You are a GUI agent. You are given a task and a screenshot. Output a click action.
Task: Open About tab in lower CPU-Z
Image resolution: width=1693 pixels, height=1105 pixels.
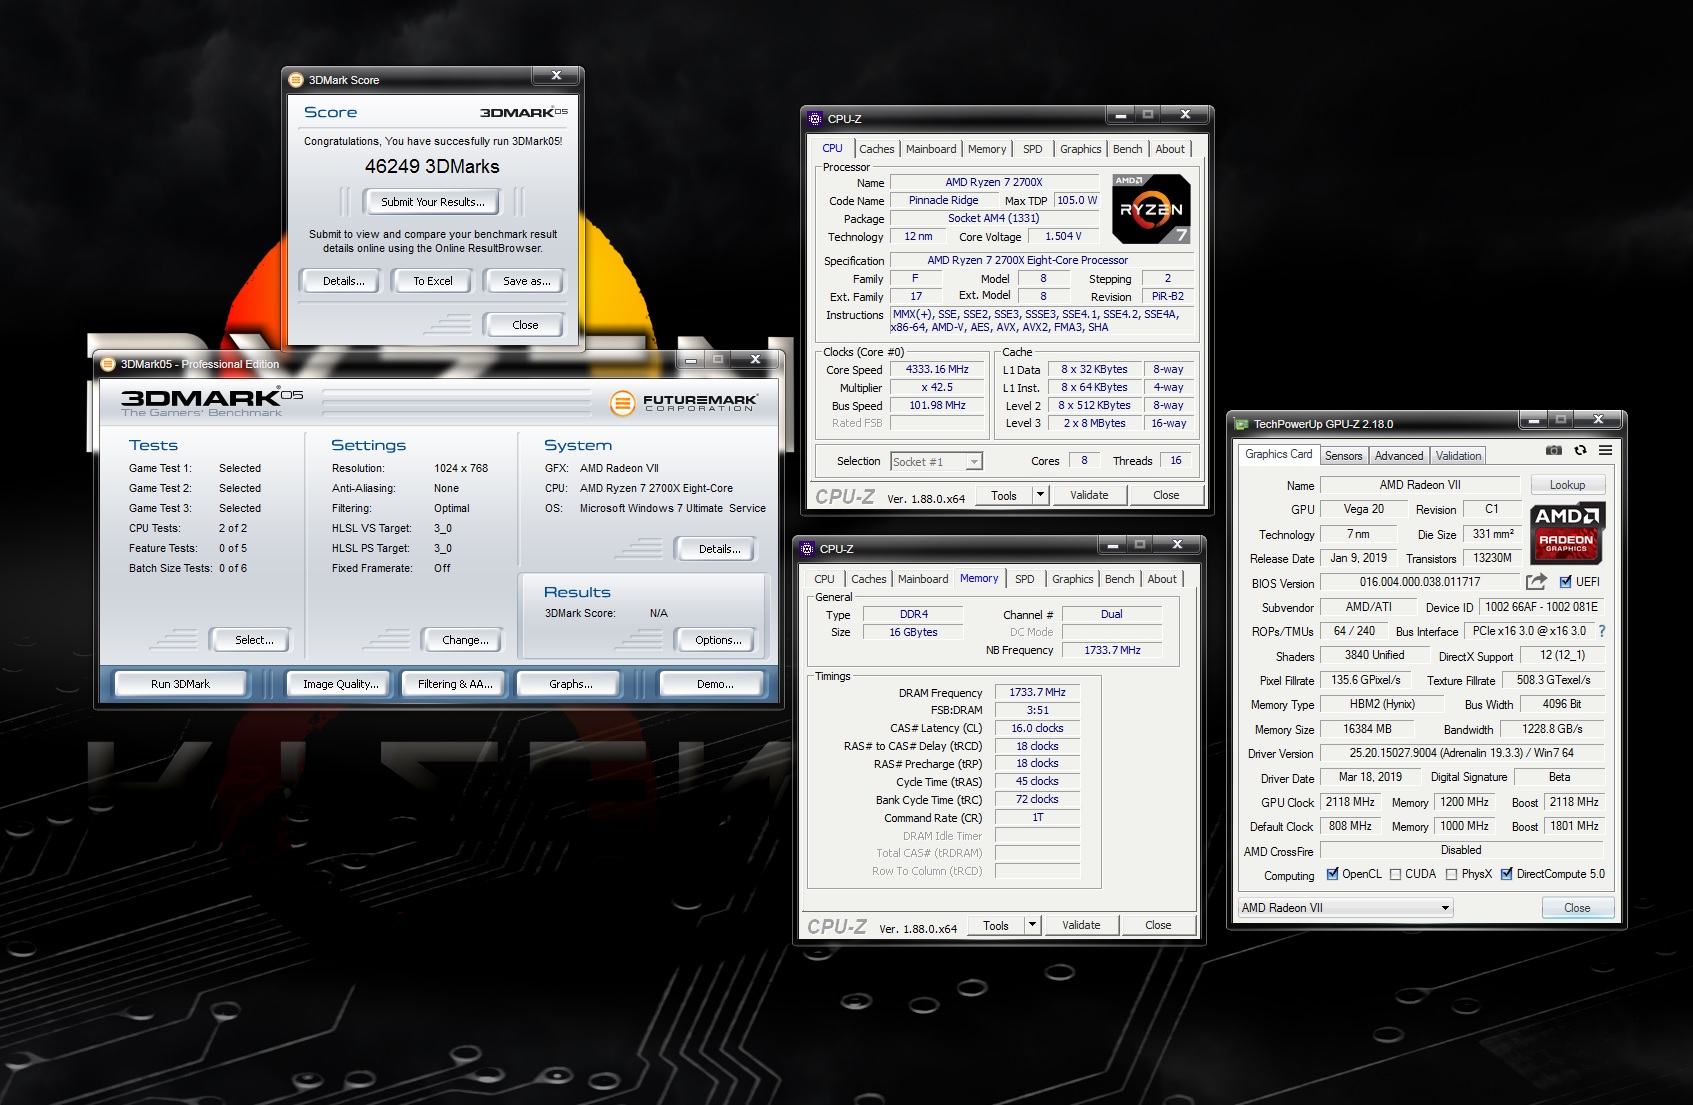pyautogui.click(x=1162, y=579)
